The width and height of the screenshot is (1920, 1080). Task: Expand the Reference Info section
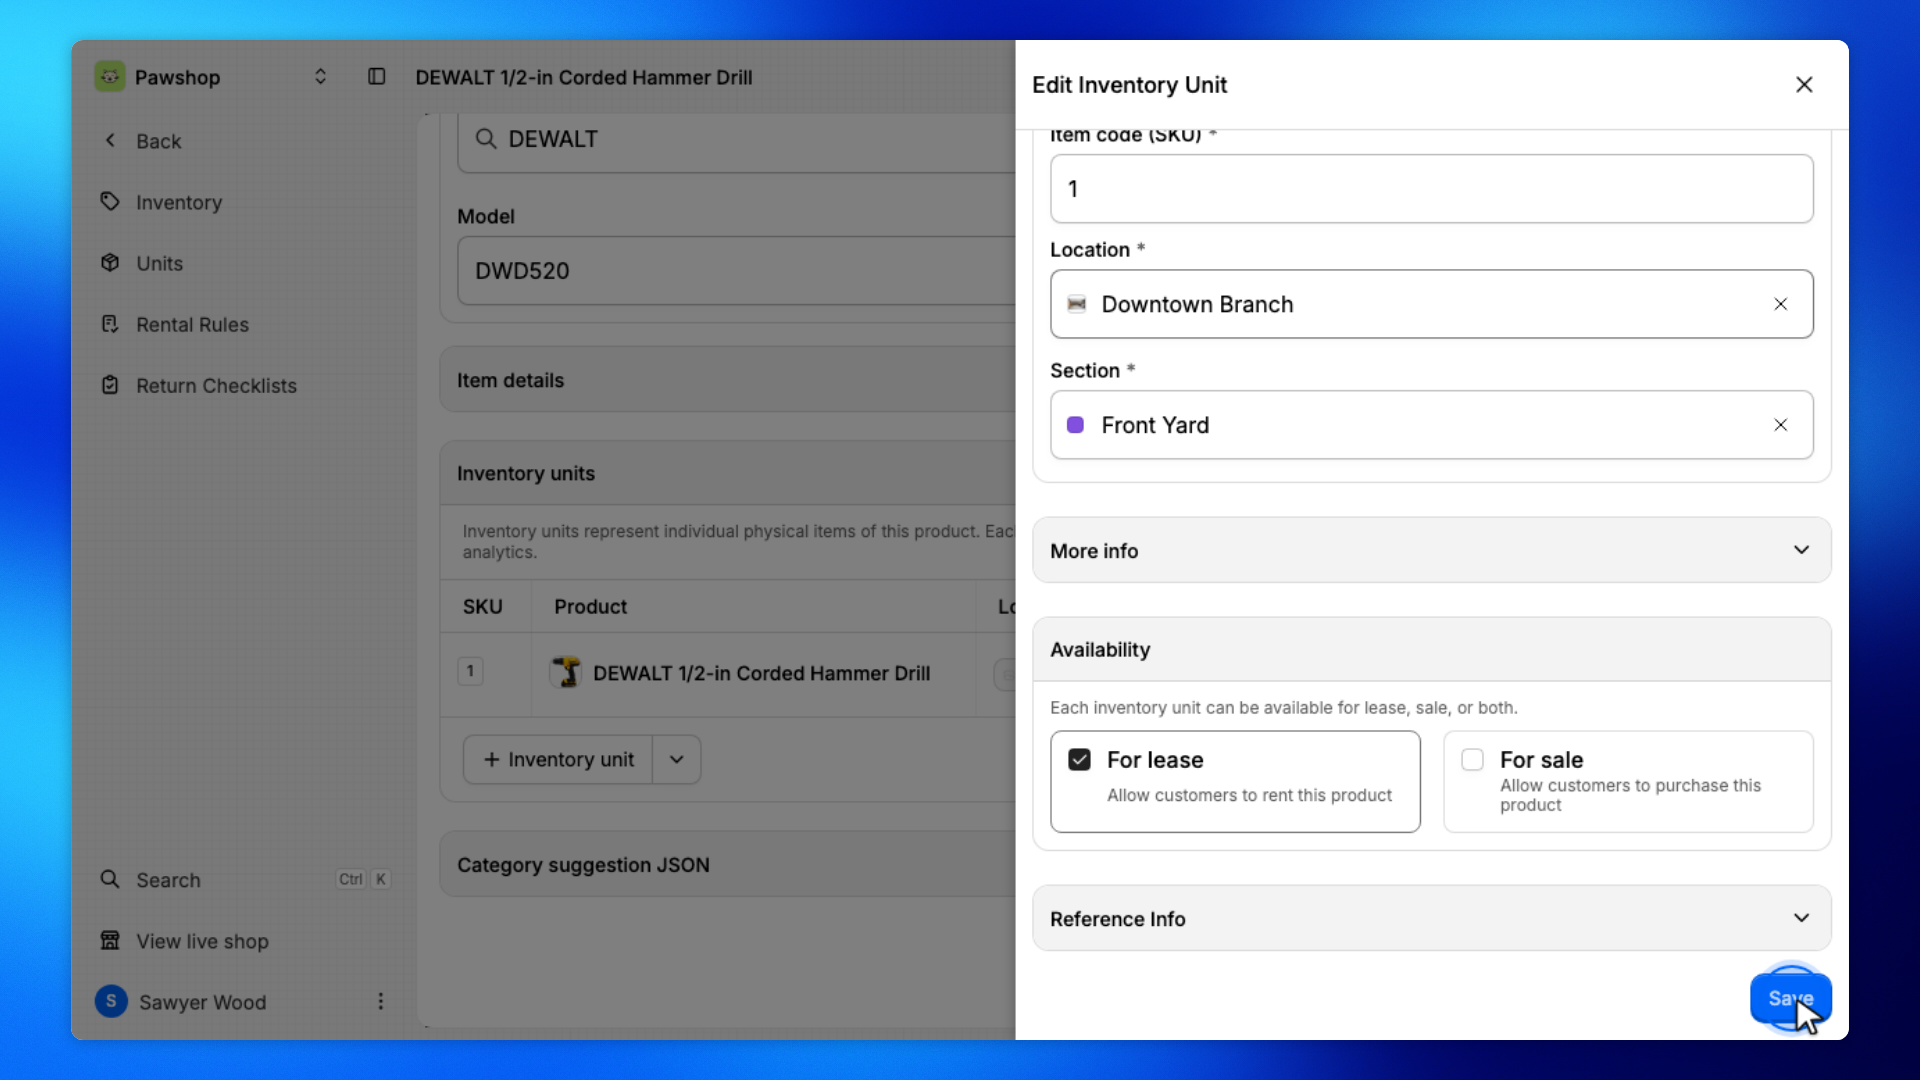click(1432, 918)
